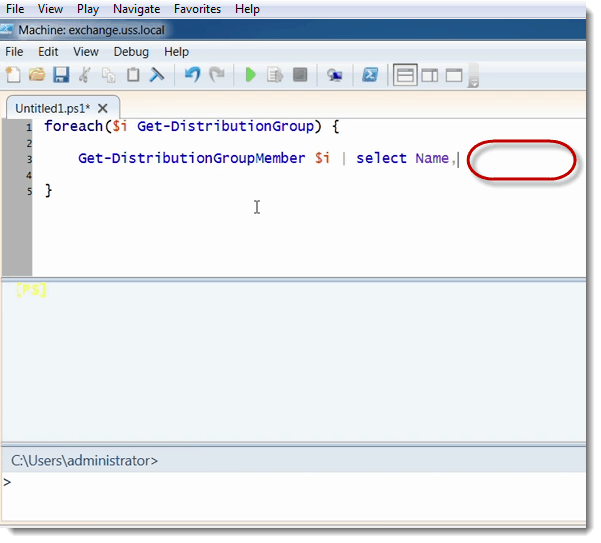
Task: Click the closing brace on line 5
Action: (48, 190)
